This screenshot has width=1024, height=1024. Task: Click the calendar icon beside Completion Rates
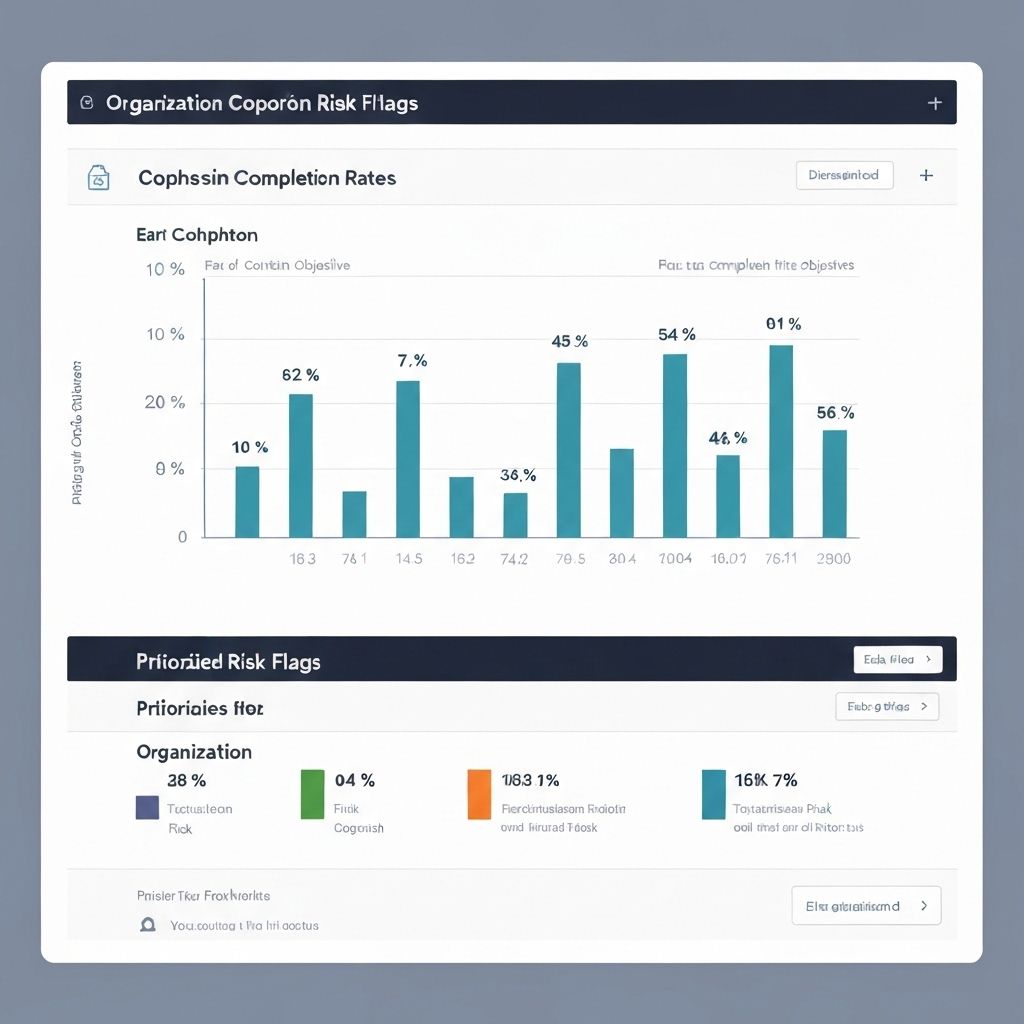pos(98,176)
